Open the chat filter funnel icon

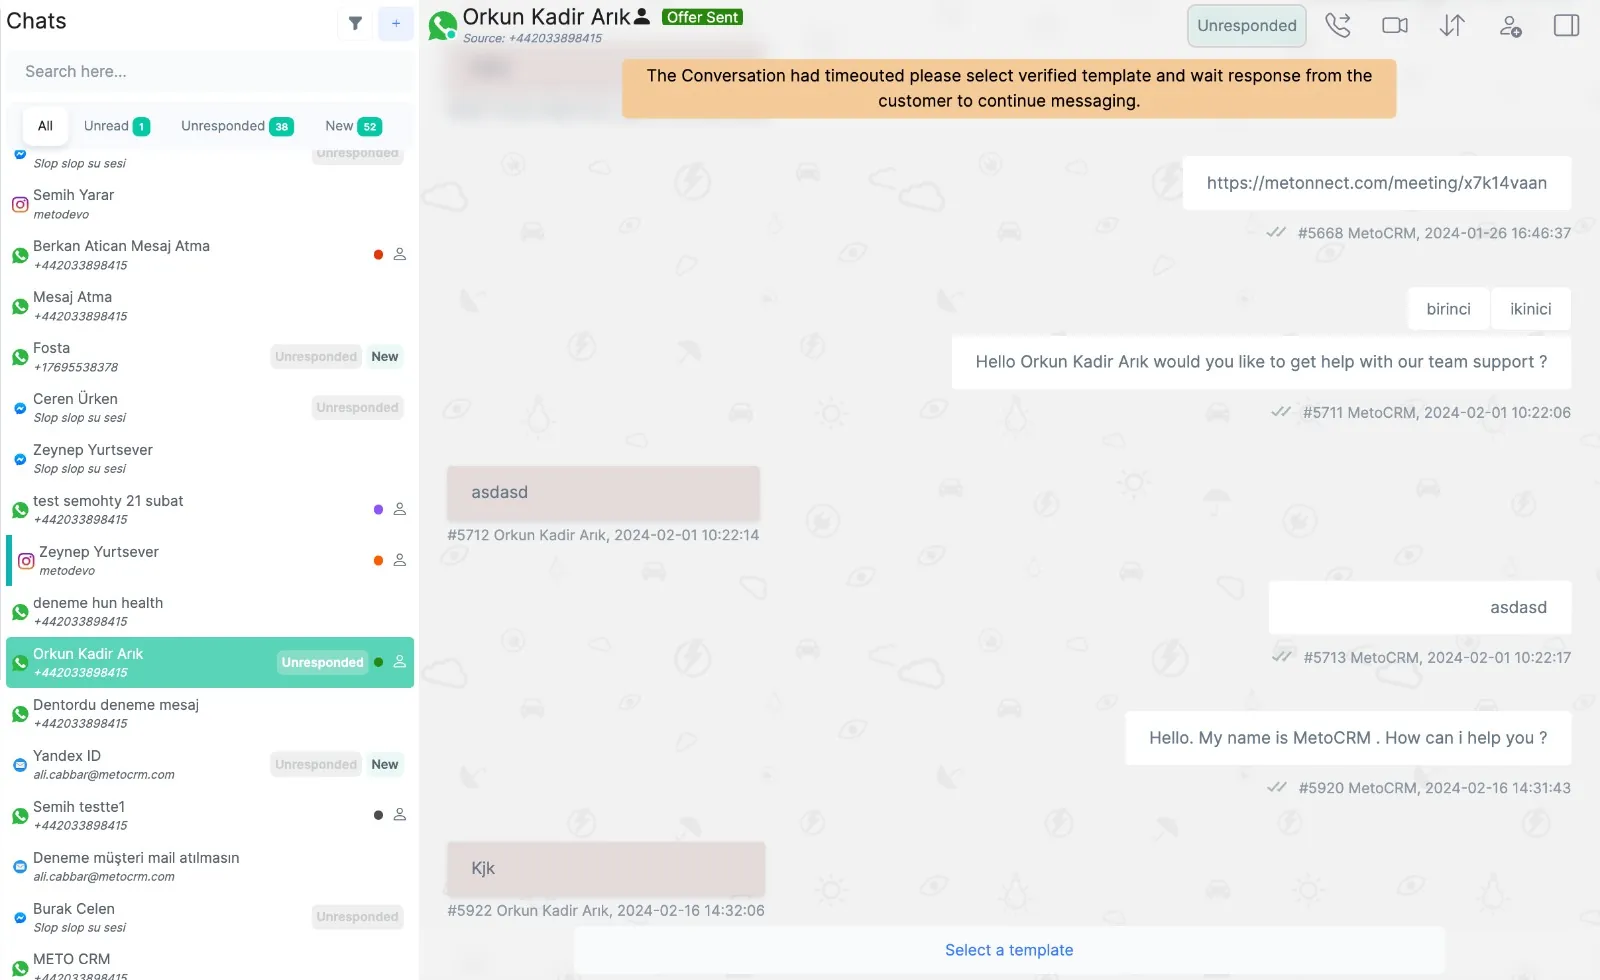tap(355, 23)
